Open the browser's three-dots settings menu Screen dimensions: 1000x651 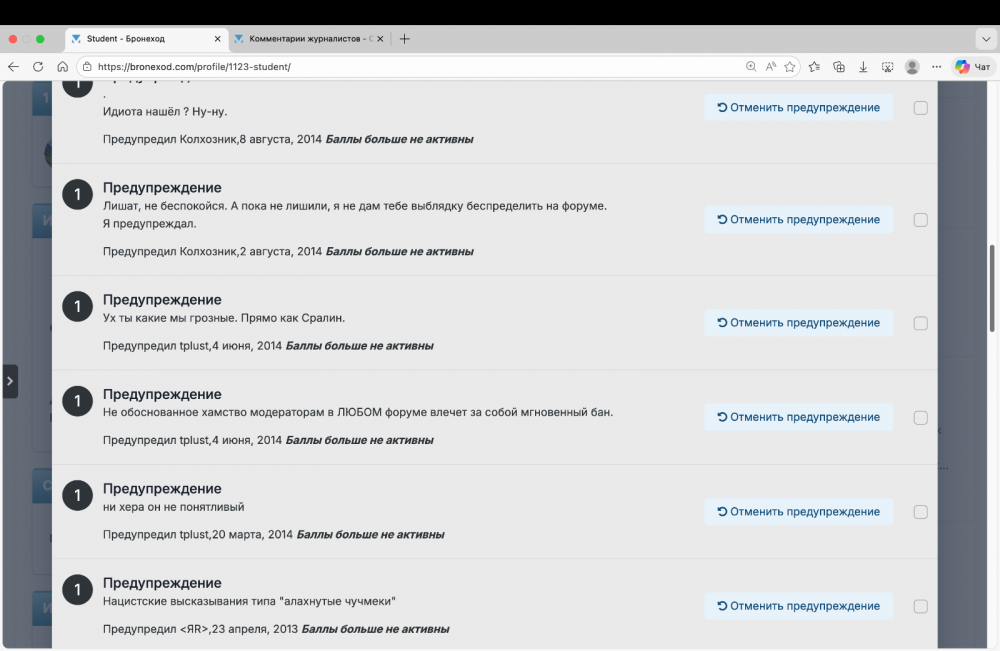936,67
